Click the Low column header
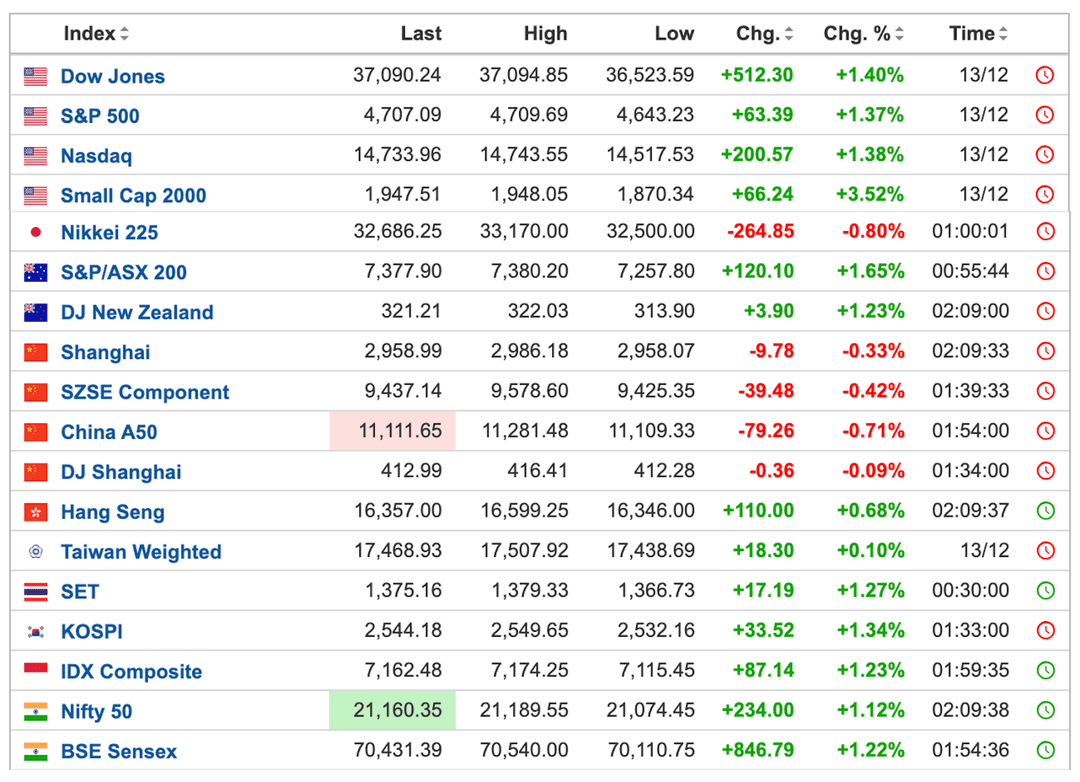Screen dimensions: 1080x782 (674, 33)
